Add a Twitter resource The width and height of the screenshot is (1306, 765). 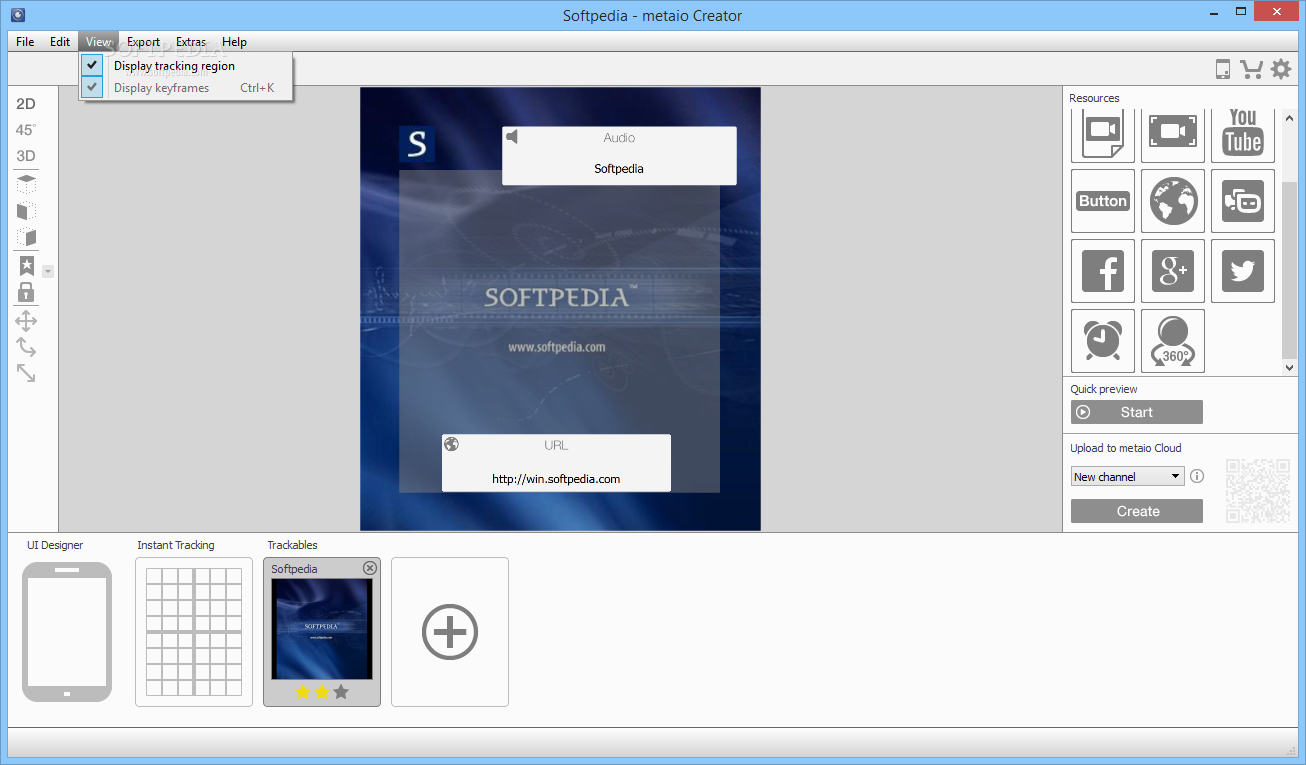1243,271
